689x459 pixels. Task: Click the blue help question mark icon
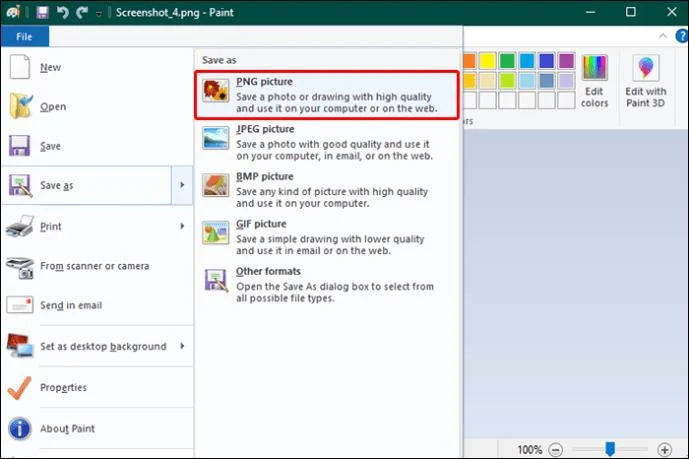click(682, 36)
